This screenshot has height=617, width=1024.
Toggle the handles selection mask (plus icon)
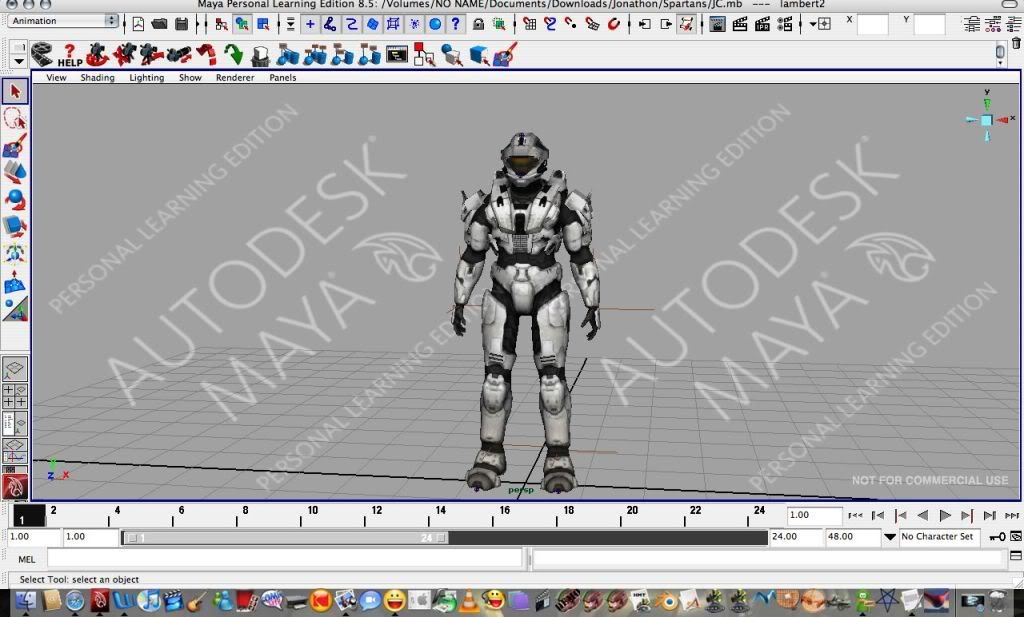pos(310,25)
